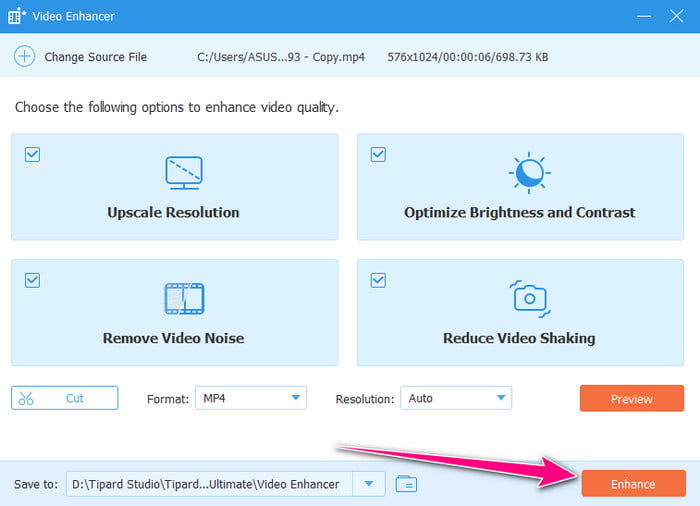This screenshot has width=700, height=506.
Task: Open the Format dropdown showing MP4
Action: [250, 398]
